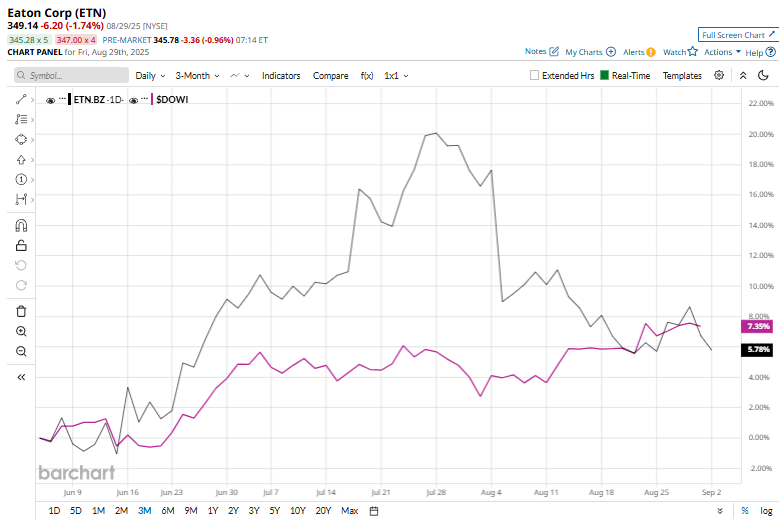Click the black ETN.BZ color swatch
Screen dimensions: 782x527
coord(69,100)
